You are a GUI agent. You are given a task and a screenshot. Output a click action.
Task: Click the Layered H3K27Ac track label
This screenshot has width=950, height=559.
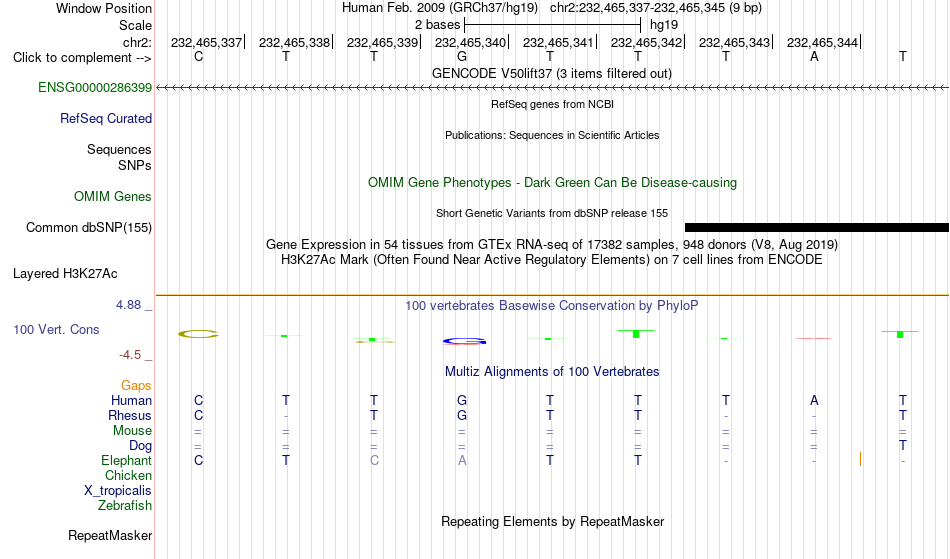pos(65,274)
